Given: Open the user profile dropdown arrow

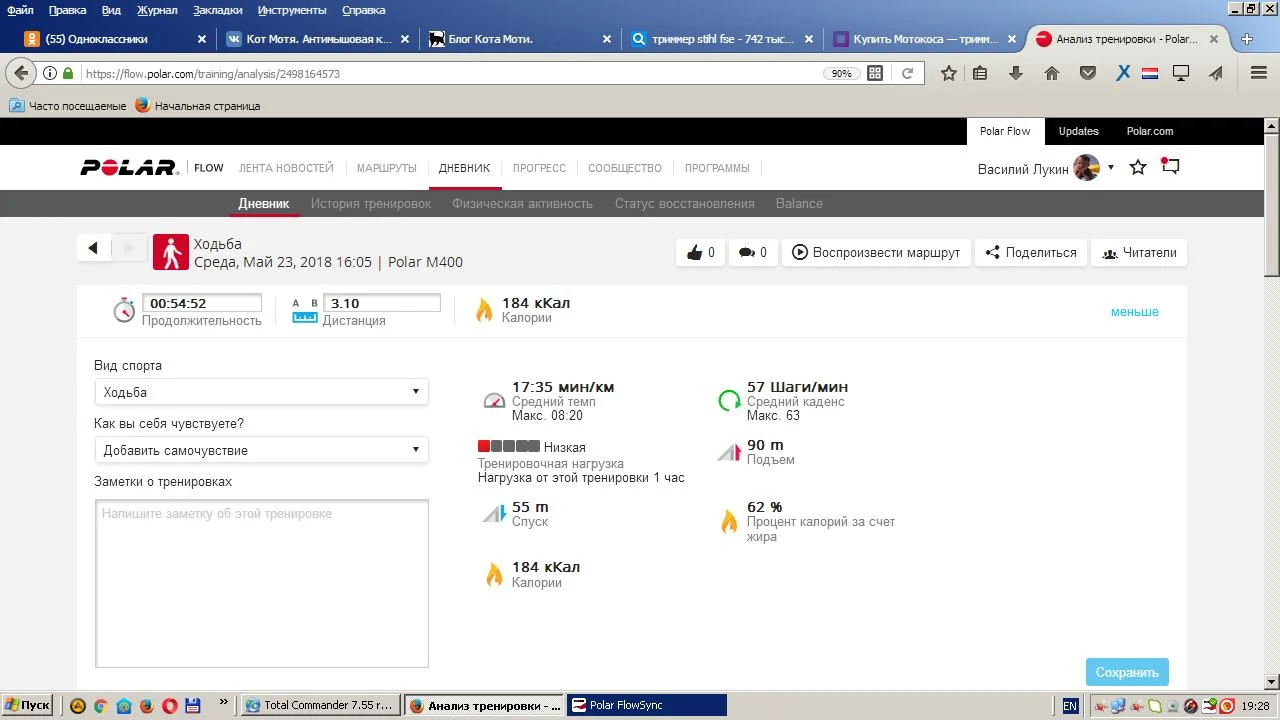Looking at the screenshot, I should pyautogui.click(x=1111, y=168).
